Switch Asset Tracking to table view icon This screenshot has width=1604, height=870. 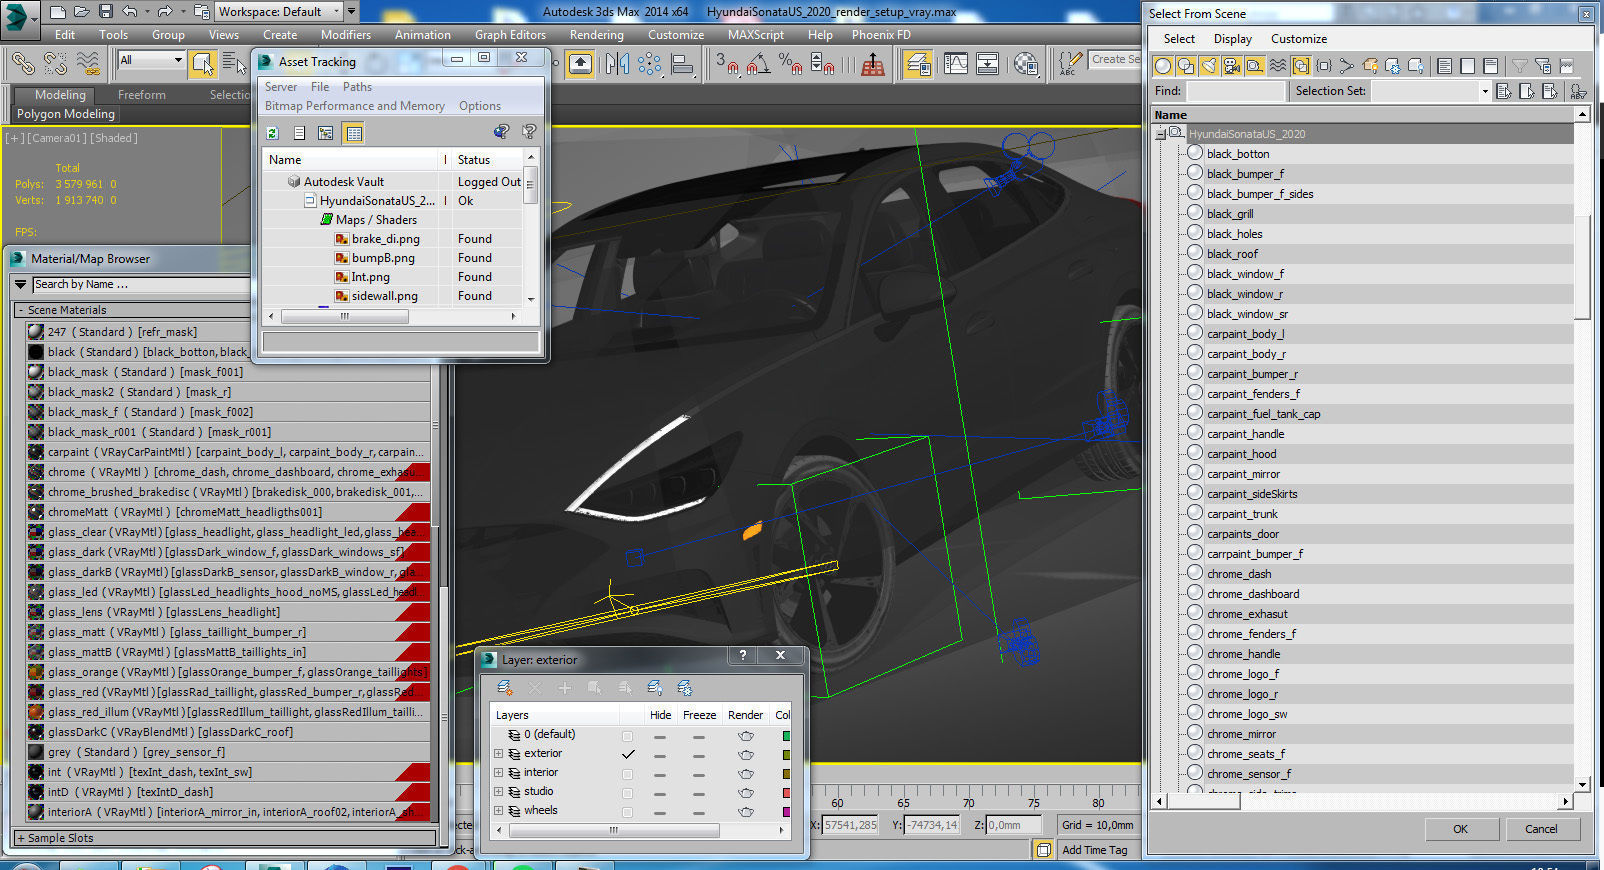[x=354, y=133]
